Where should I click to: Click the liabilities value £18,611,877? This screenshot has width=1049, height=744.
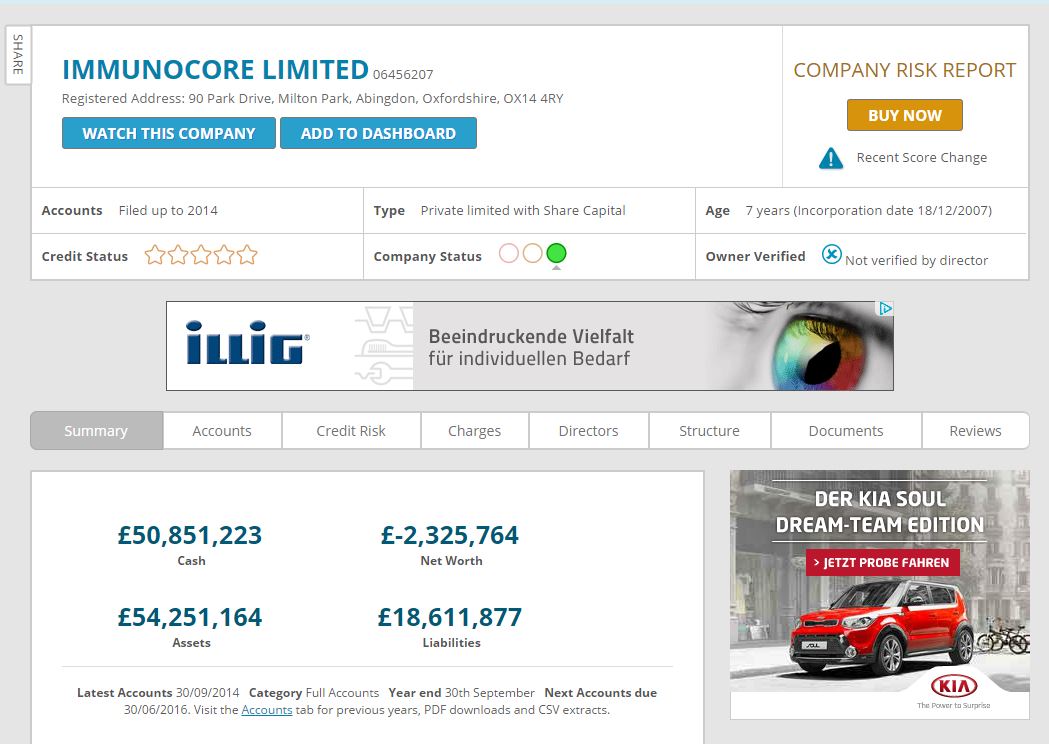coord(450,617)
